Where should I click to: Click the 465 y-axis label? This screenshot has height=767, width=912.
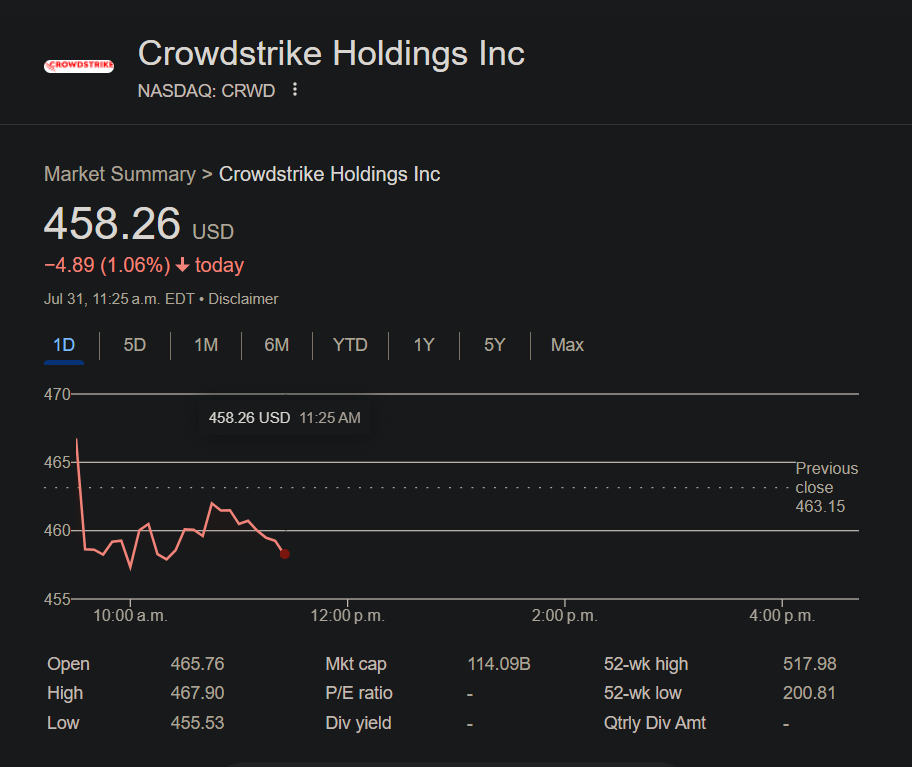57,462
